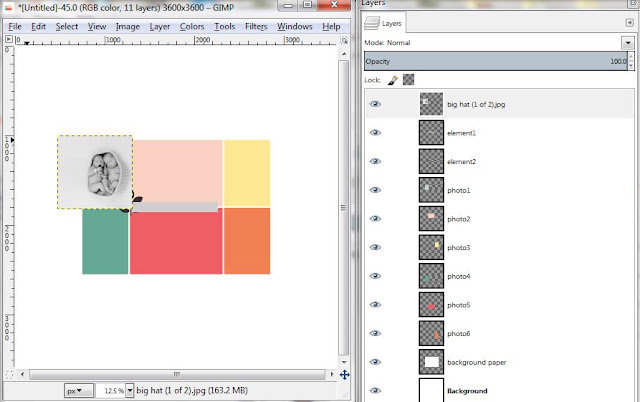The image size is (640, 402).
Task: Open the Layers panel configure menu arrow
Action: pyautogui.click(x=629, y=22)
